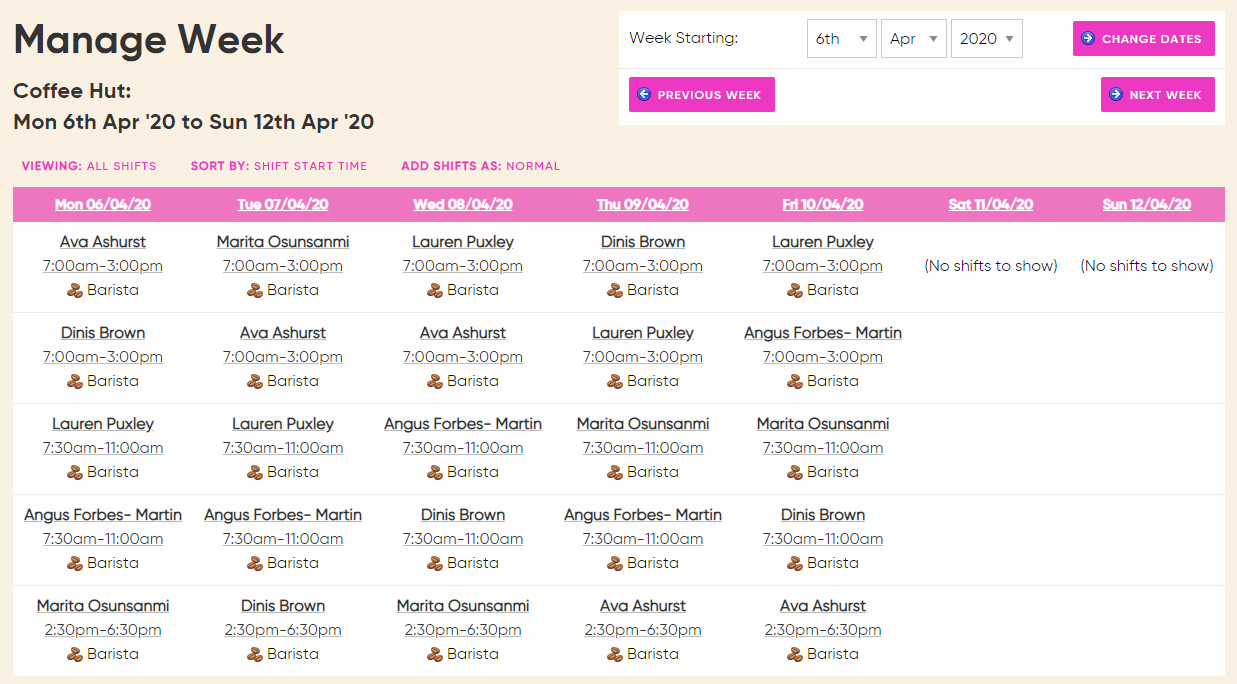Change Add Shifts As from Normal
This screenshot has width=1237, height=684.
530,165
